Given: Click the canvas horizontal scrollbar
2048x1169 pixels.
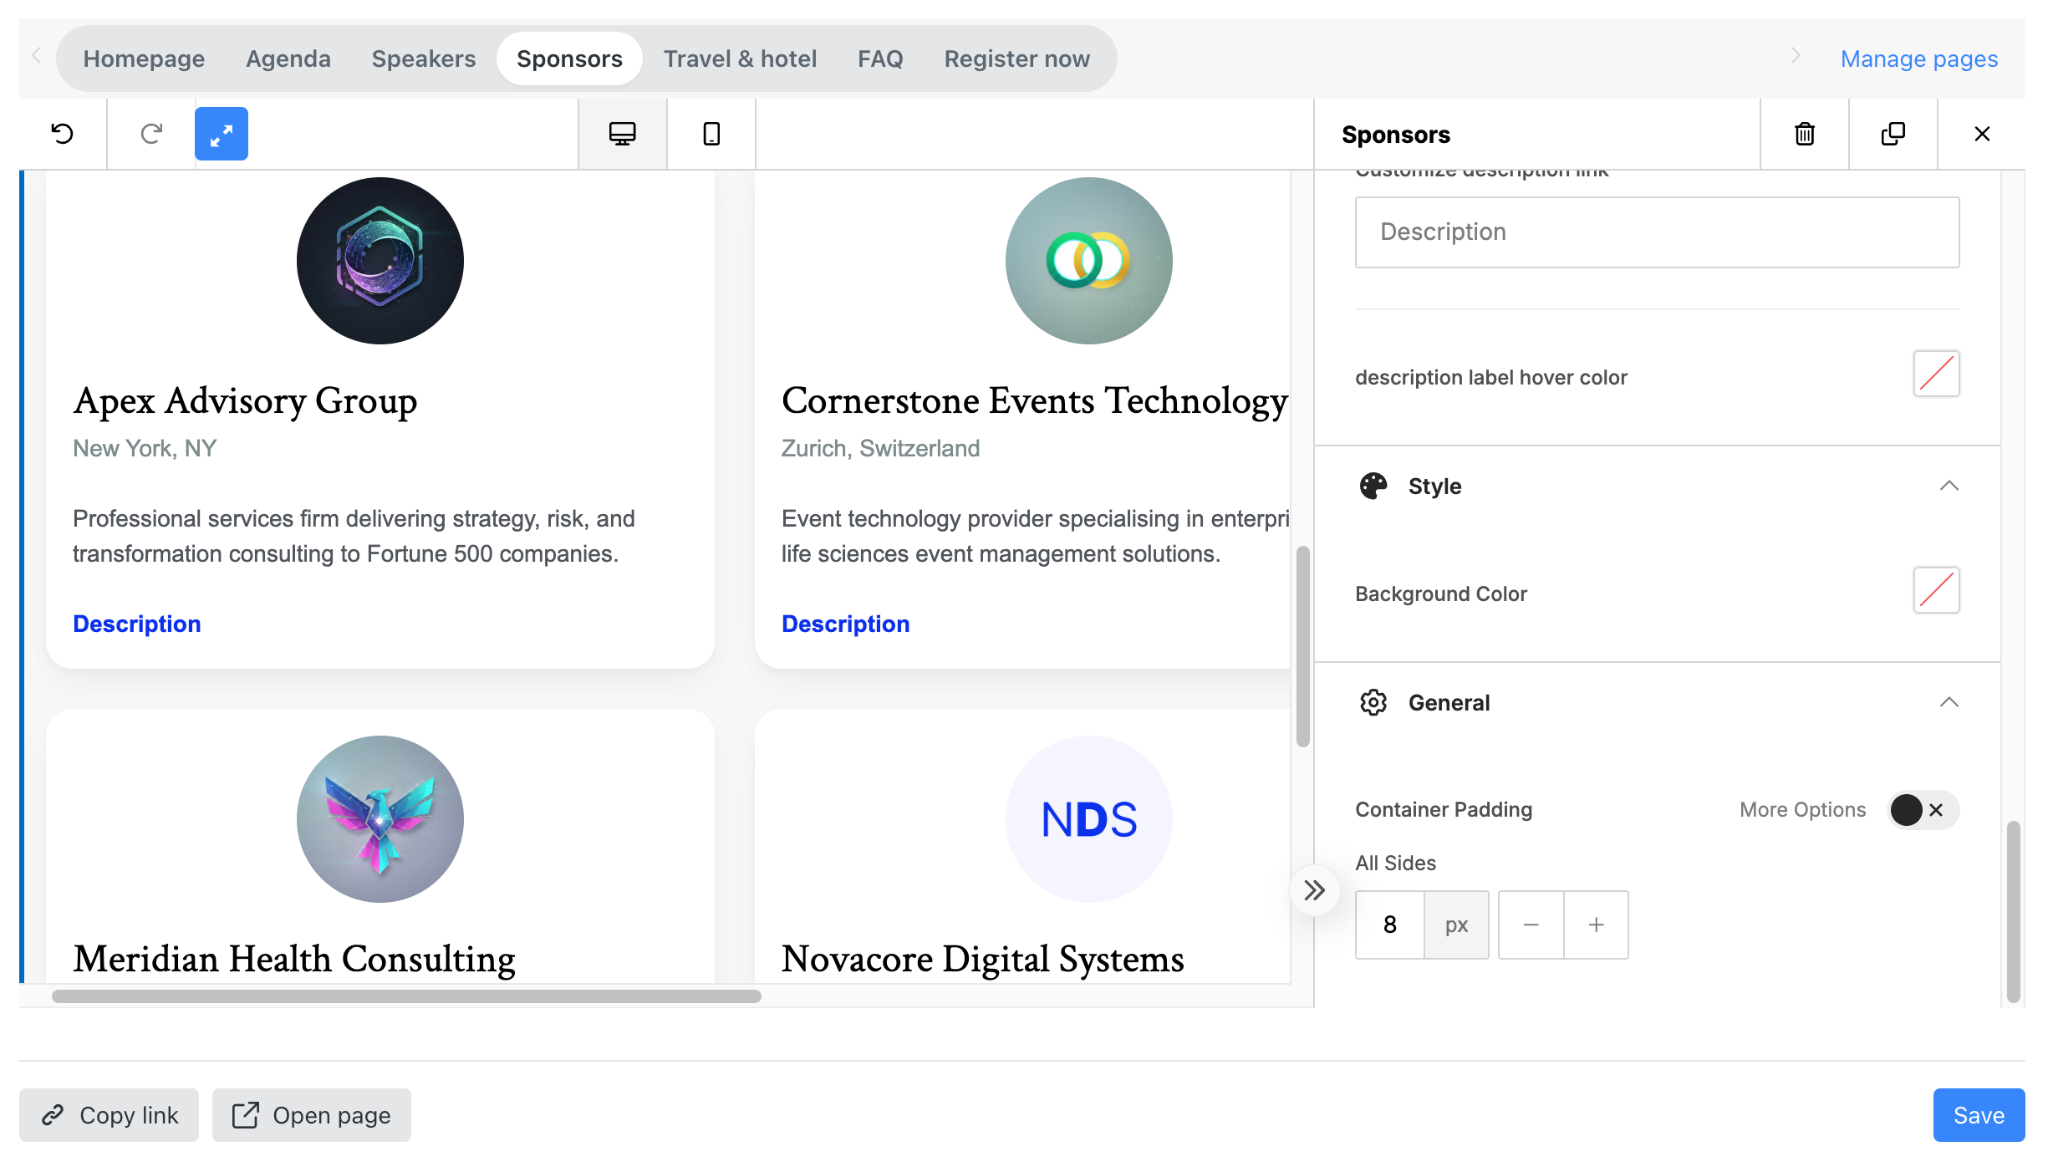Looking at the screenshot, I should (x=406, y=996).
